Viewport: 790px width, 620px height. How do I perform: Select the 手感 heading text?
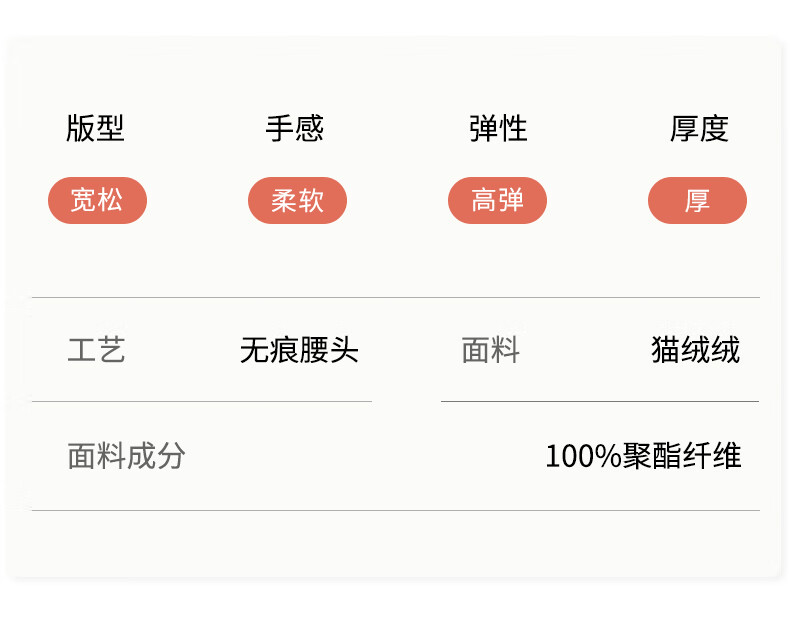click(295, 129)
